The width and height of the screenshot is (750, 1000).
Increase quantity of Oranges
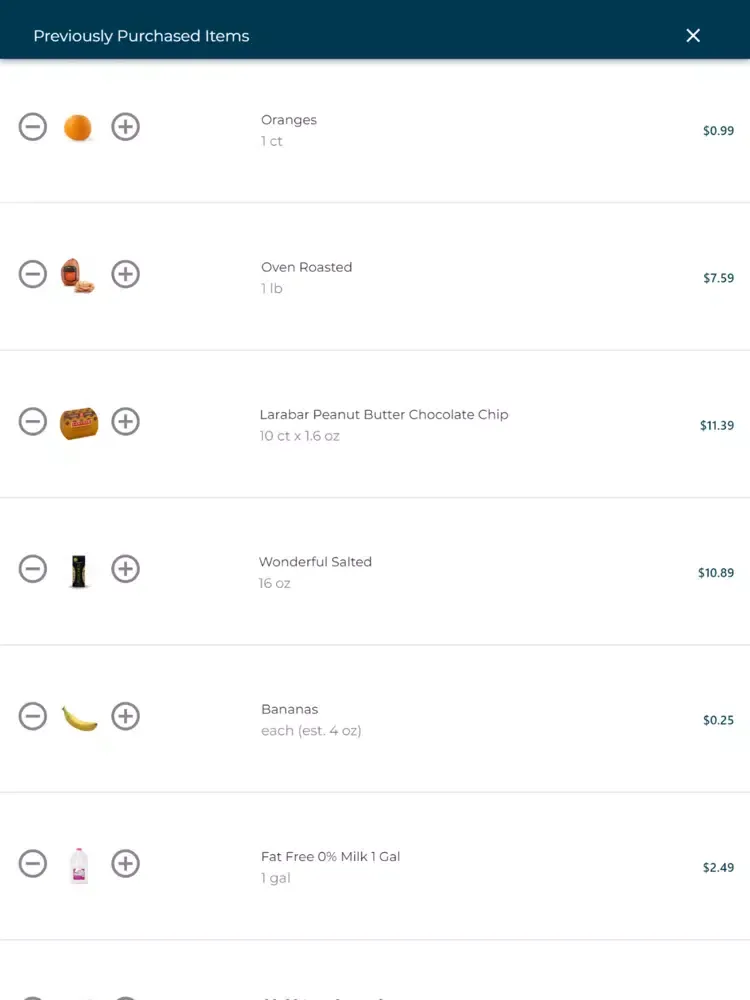tap(126, 126)
